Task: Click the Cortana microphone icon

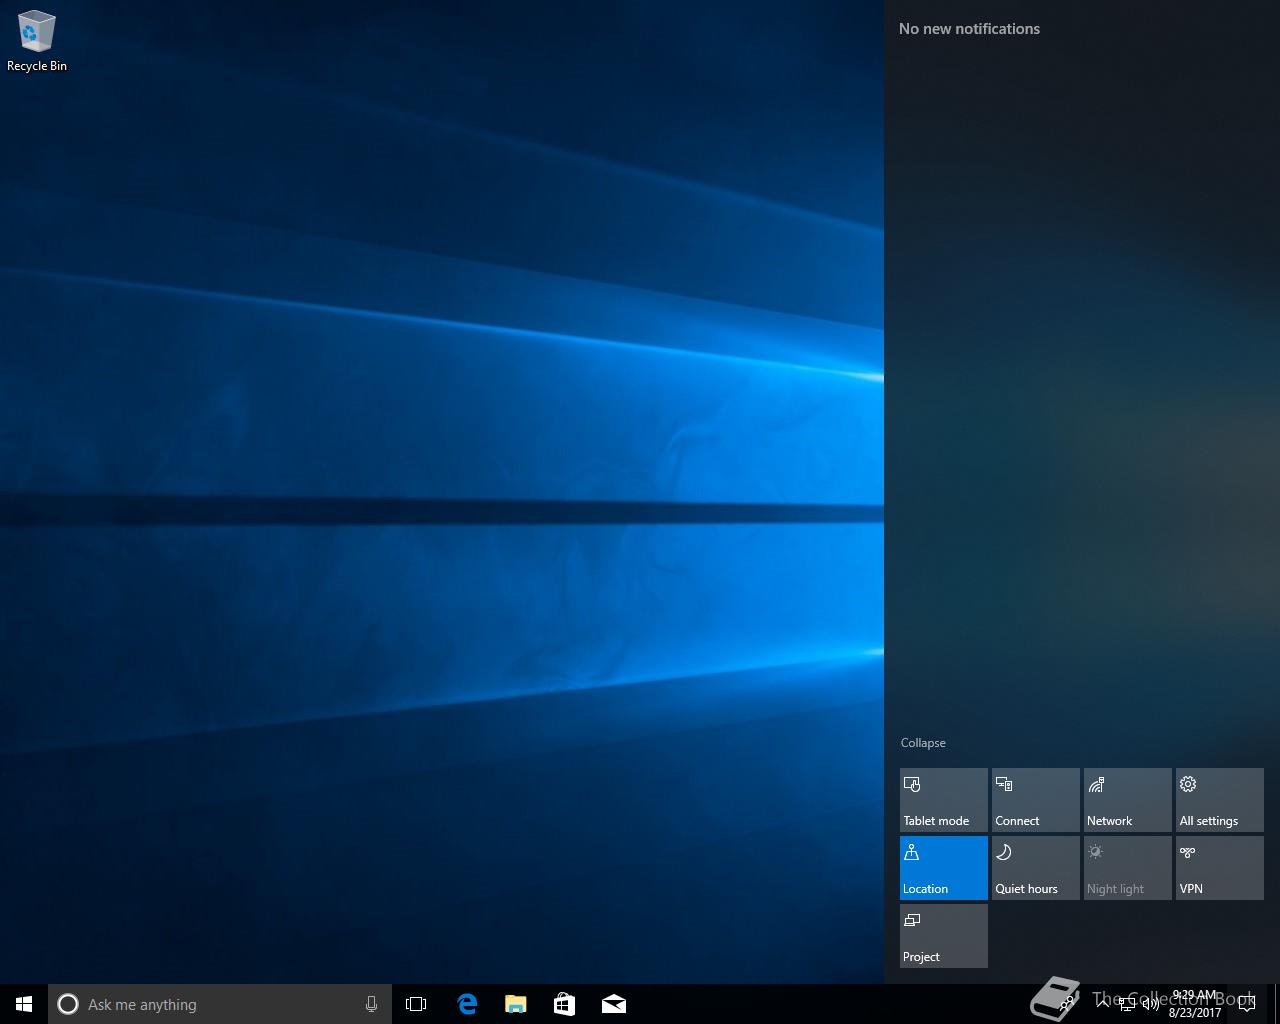Action: pyautogui.click(x=371, y=1004)
